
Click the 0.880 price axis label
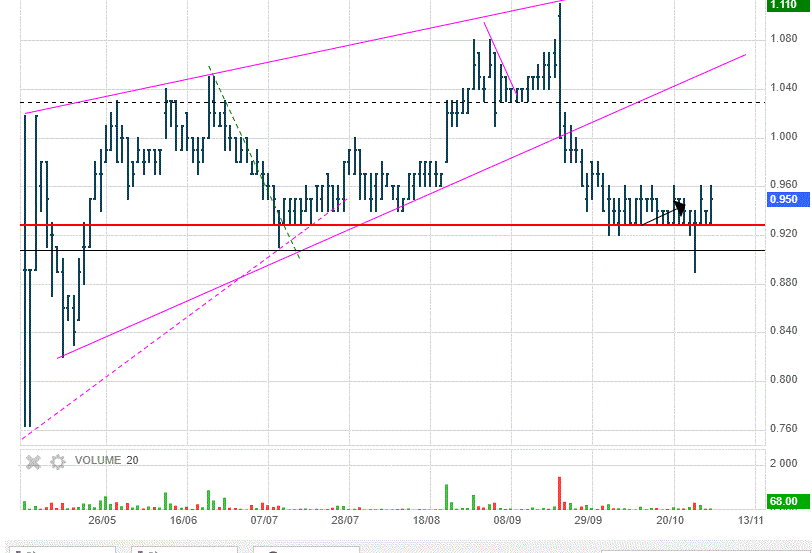(x=784, y=282)
